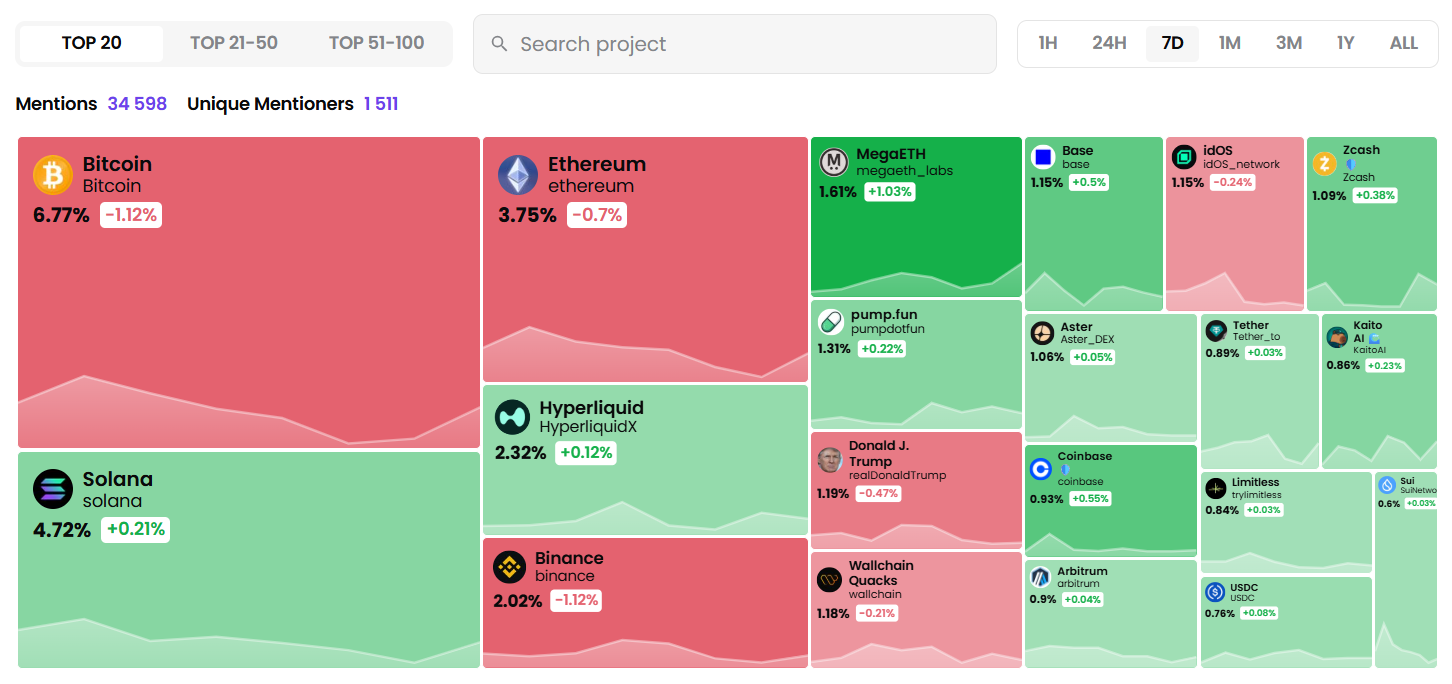Click Donald J. Trump avatar
This screenshot has width=1452, height=684.
(x=830, y=460)
